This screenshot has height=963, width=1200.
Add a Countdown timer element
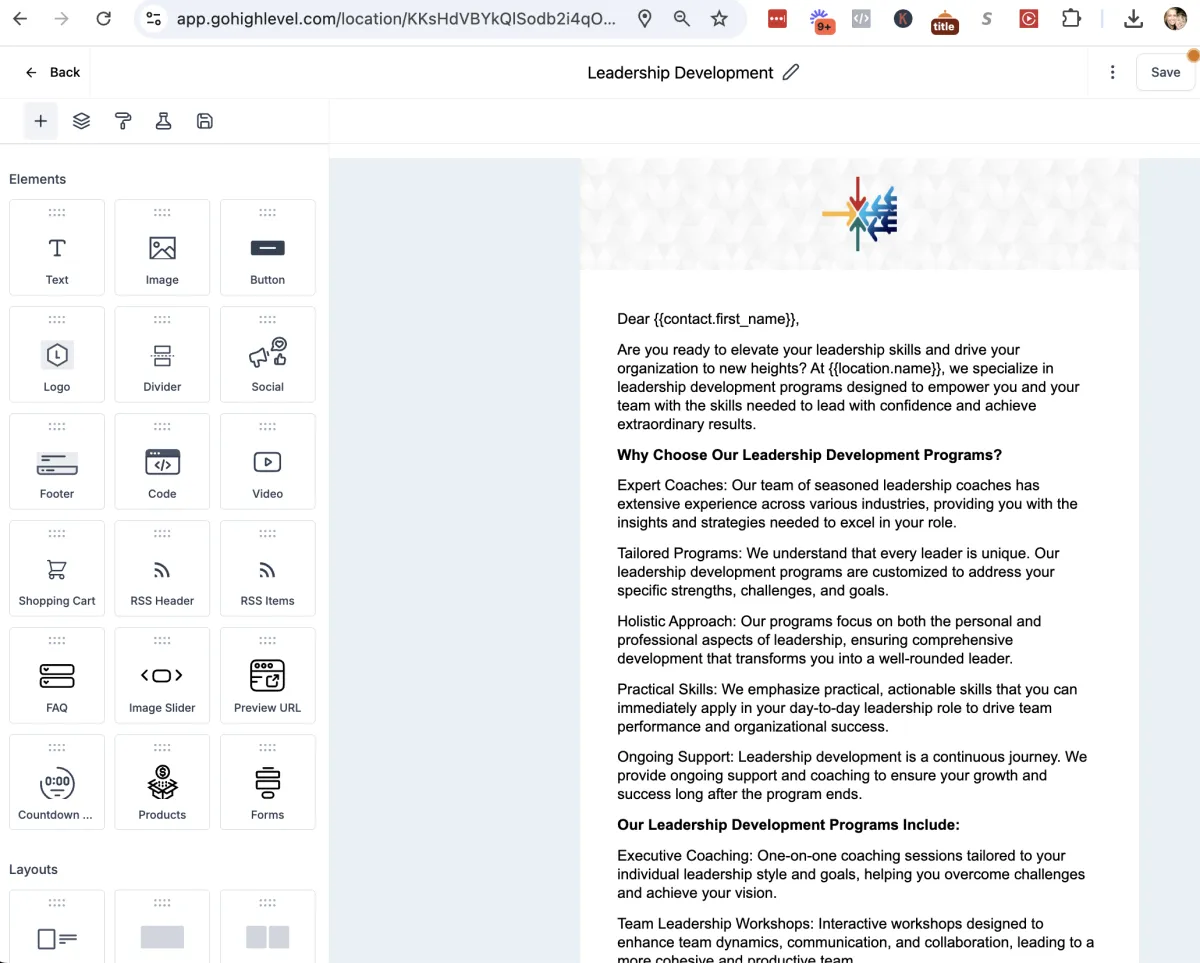click(x=57, y=782)
